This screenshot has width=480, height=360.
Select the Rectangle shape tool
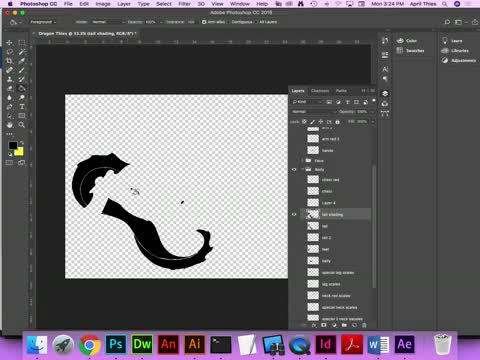coord(22,116)
